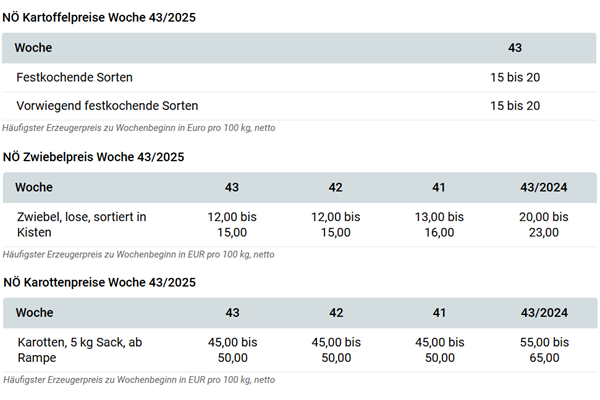Select the Woche header in the potato table

[33, 47]
